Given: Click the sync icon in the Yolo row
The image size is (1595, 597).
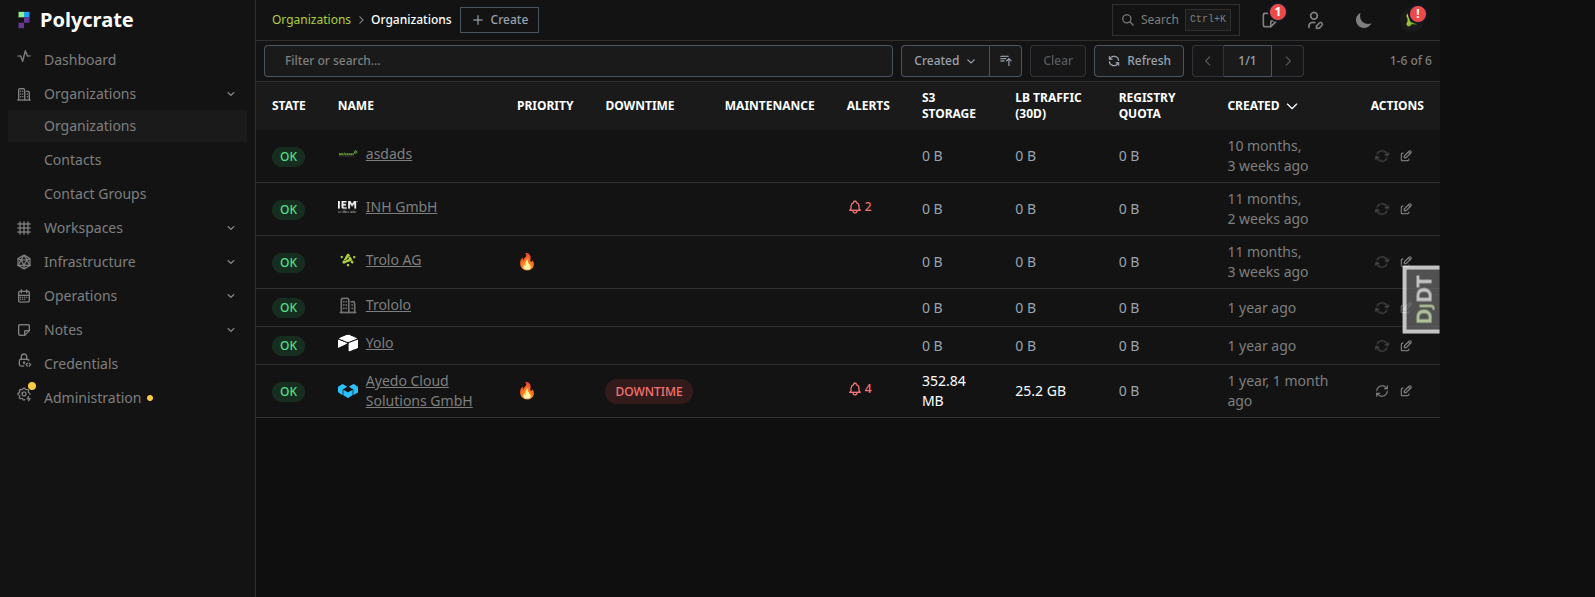Looking at the screenshot, I should tap(1382, 346).
